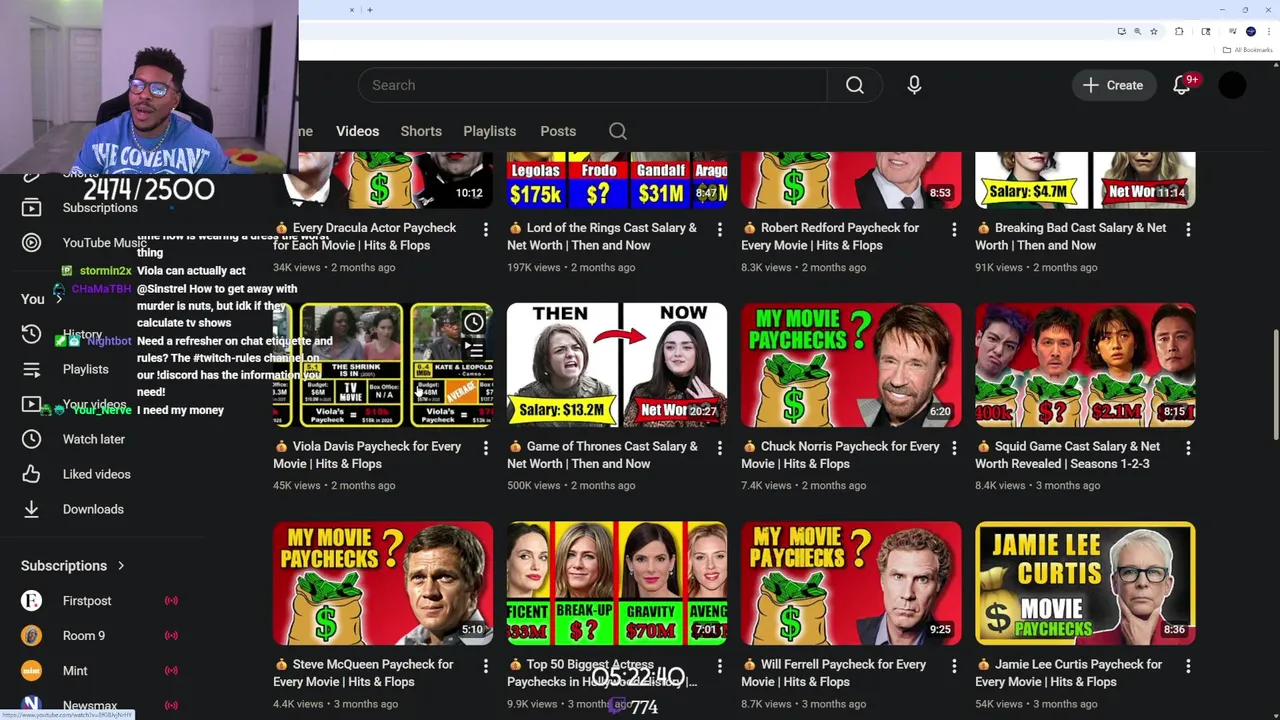Click the YouTube search magnifier button
The image size is (1280, 720).
(854, 85)
